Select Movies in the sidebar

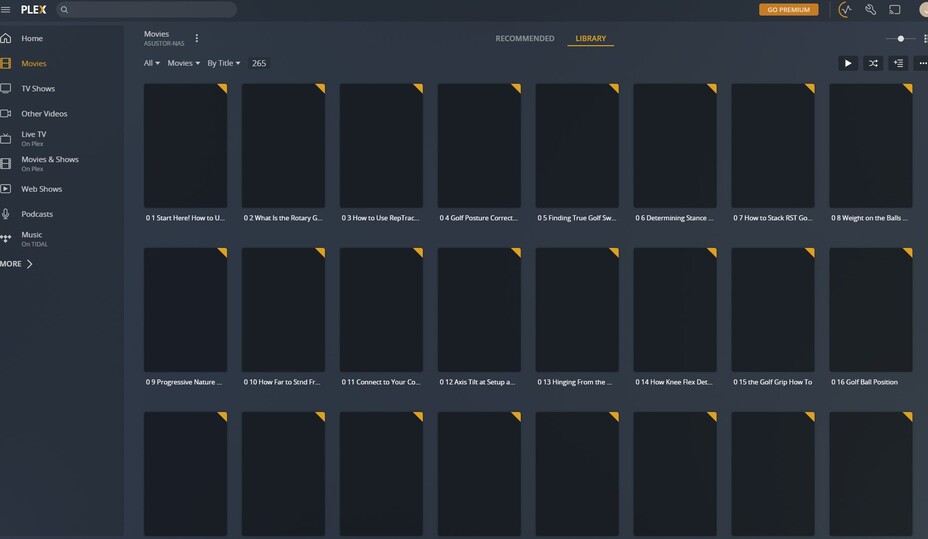[x=34, y=63]
